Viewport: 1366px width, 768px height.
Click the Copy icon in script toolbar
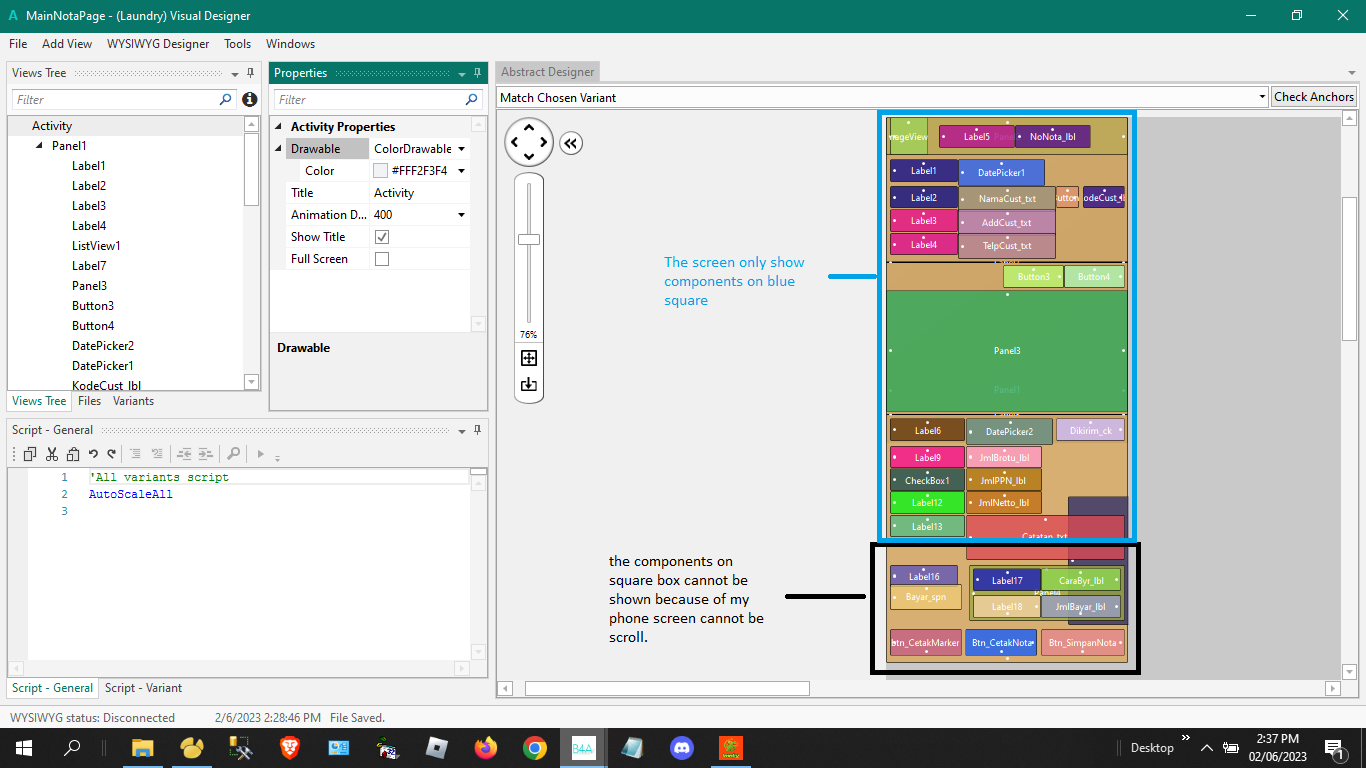(x=30, y=454)
